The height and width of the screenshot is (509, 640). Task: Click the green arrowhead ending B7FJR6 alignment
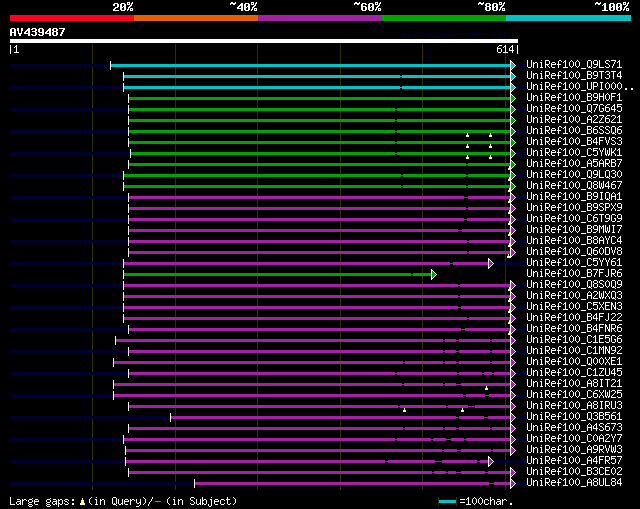click(x=434, y=275)
